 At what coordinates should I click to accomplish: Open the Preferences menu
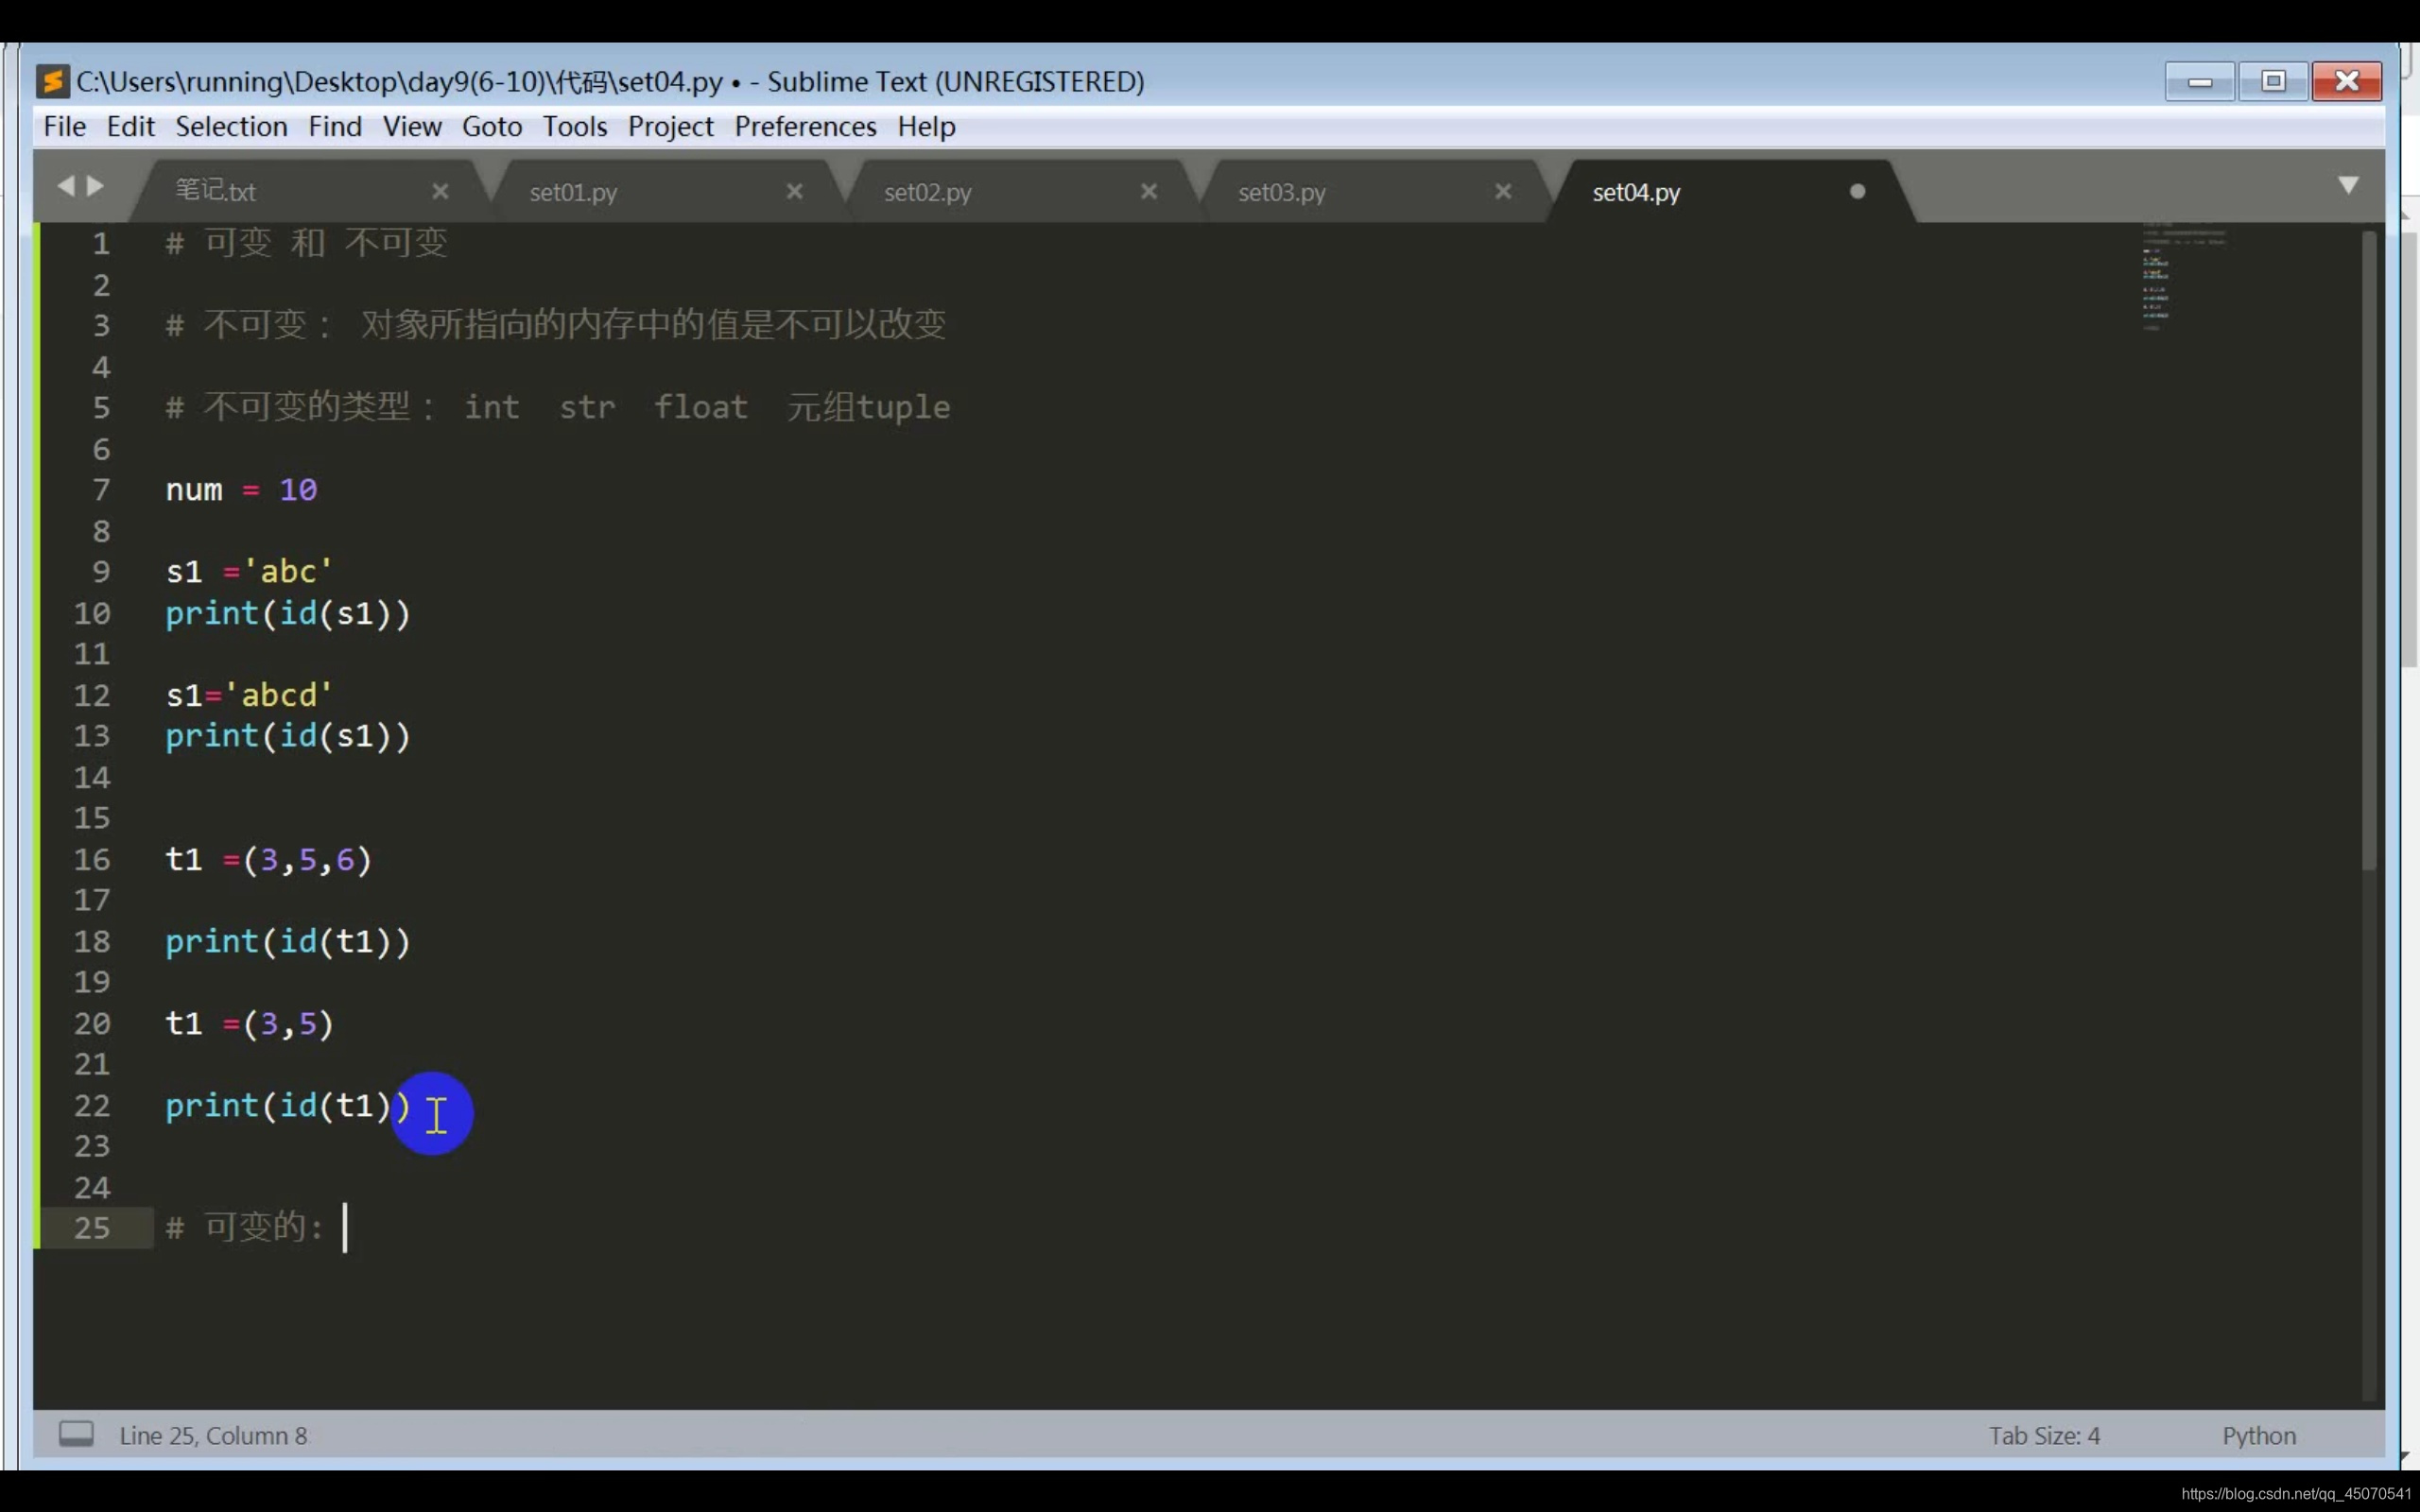tap(805, 127)
